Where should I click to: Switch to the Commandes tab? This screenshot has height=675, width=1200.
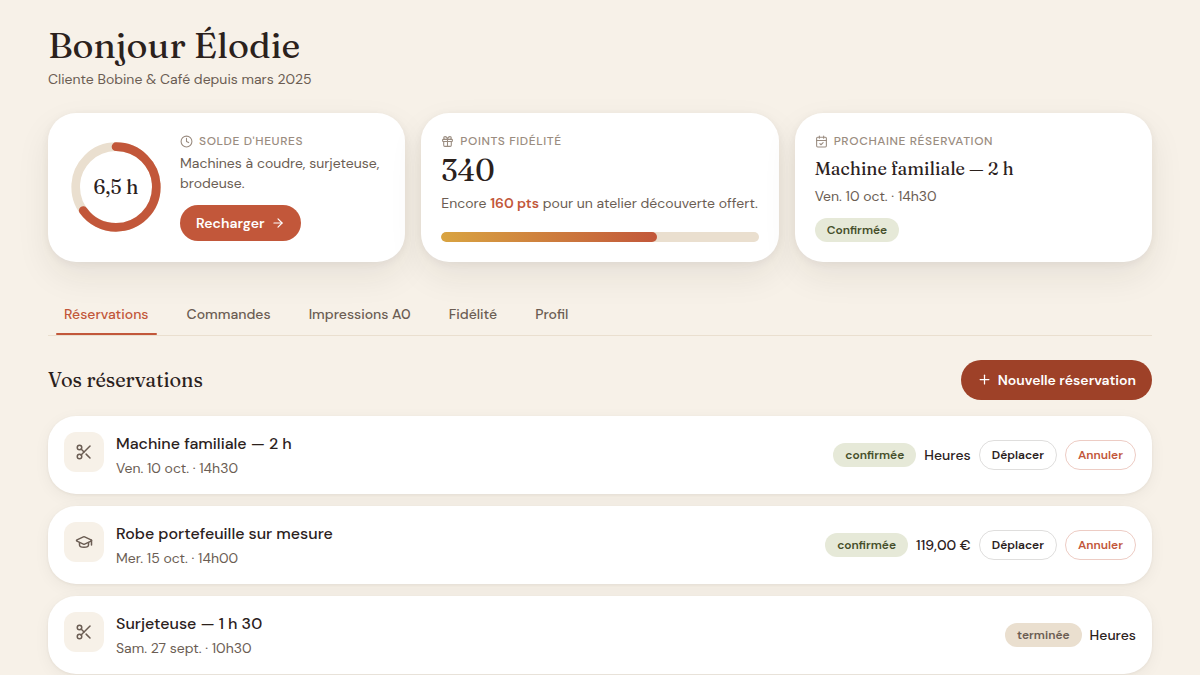pyautogui.click(x=228, y=314)
